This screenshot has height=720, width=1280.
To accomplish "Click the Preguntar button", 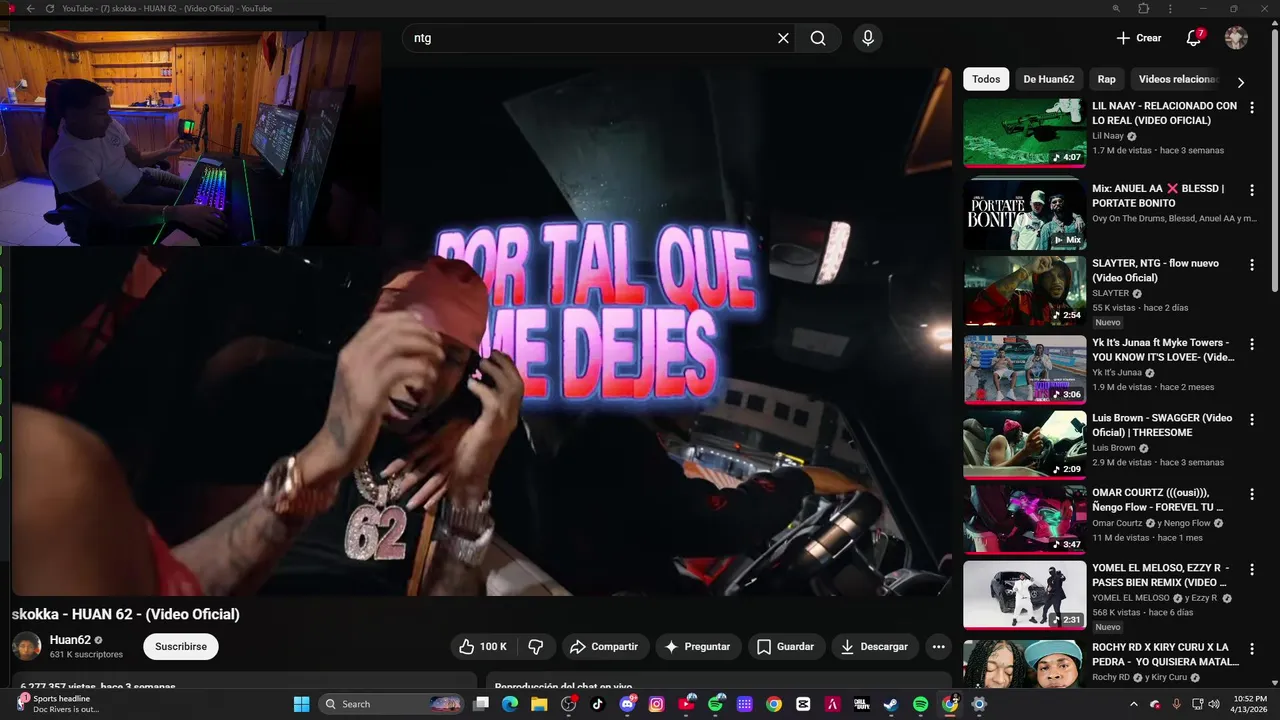I will (x=698, y=647).
